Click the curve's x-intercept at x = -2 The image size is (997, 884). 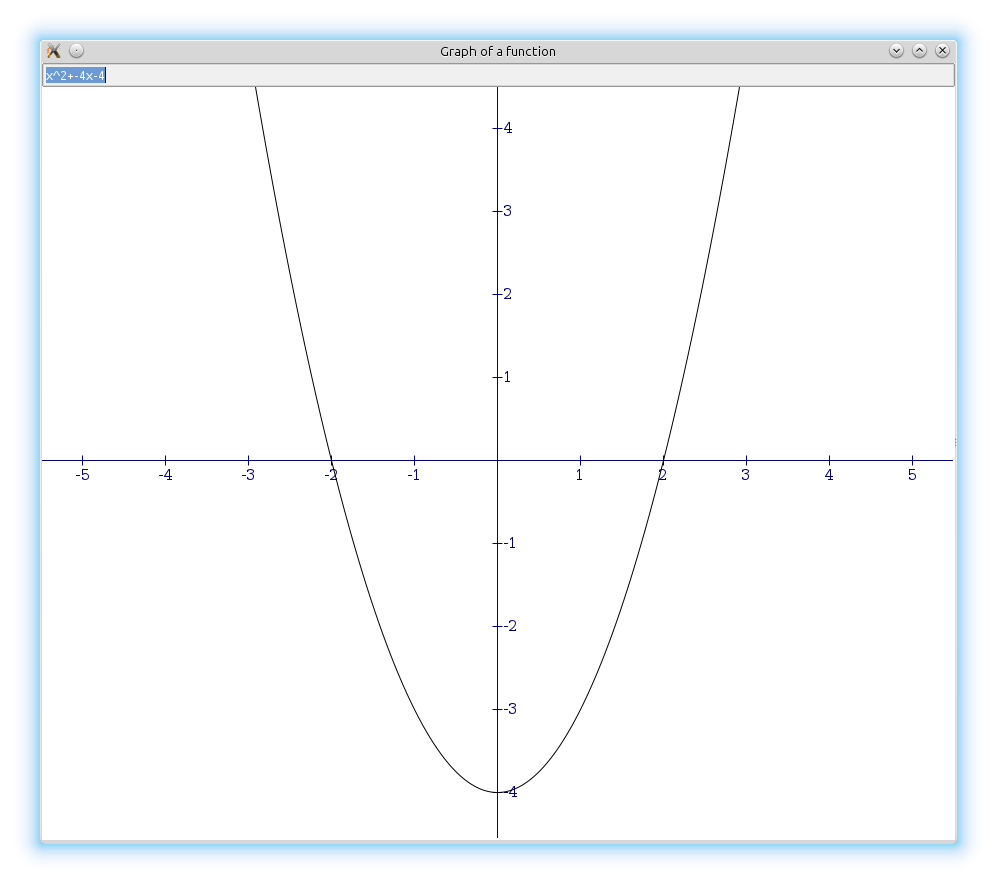(x=331, y=460)
